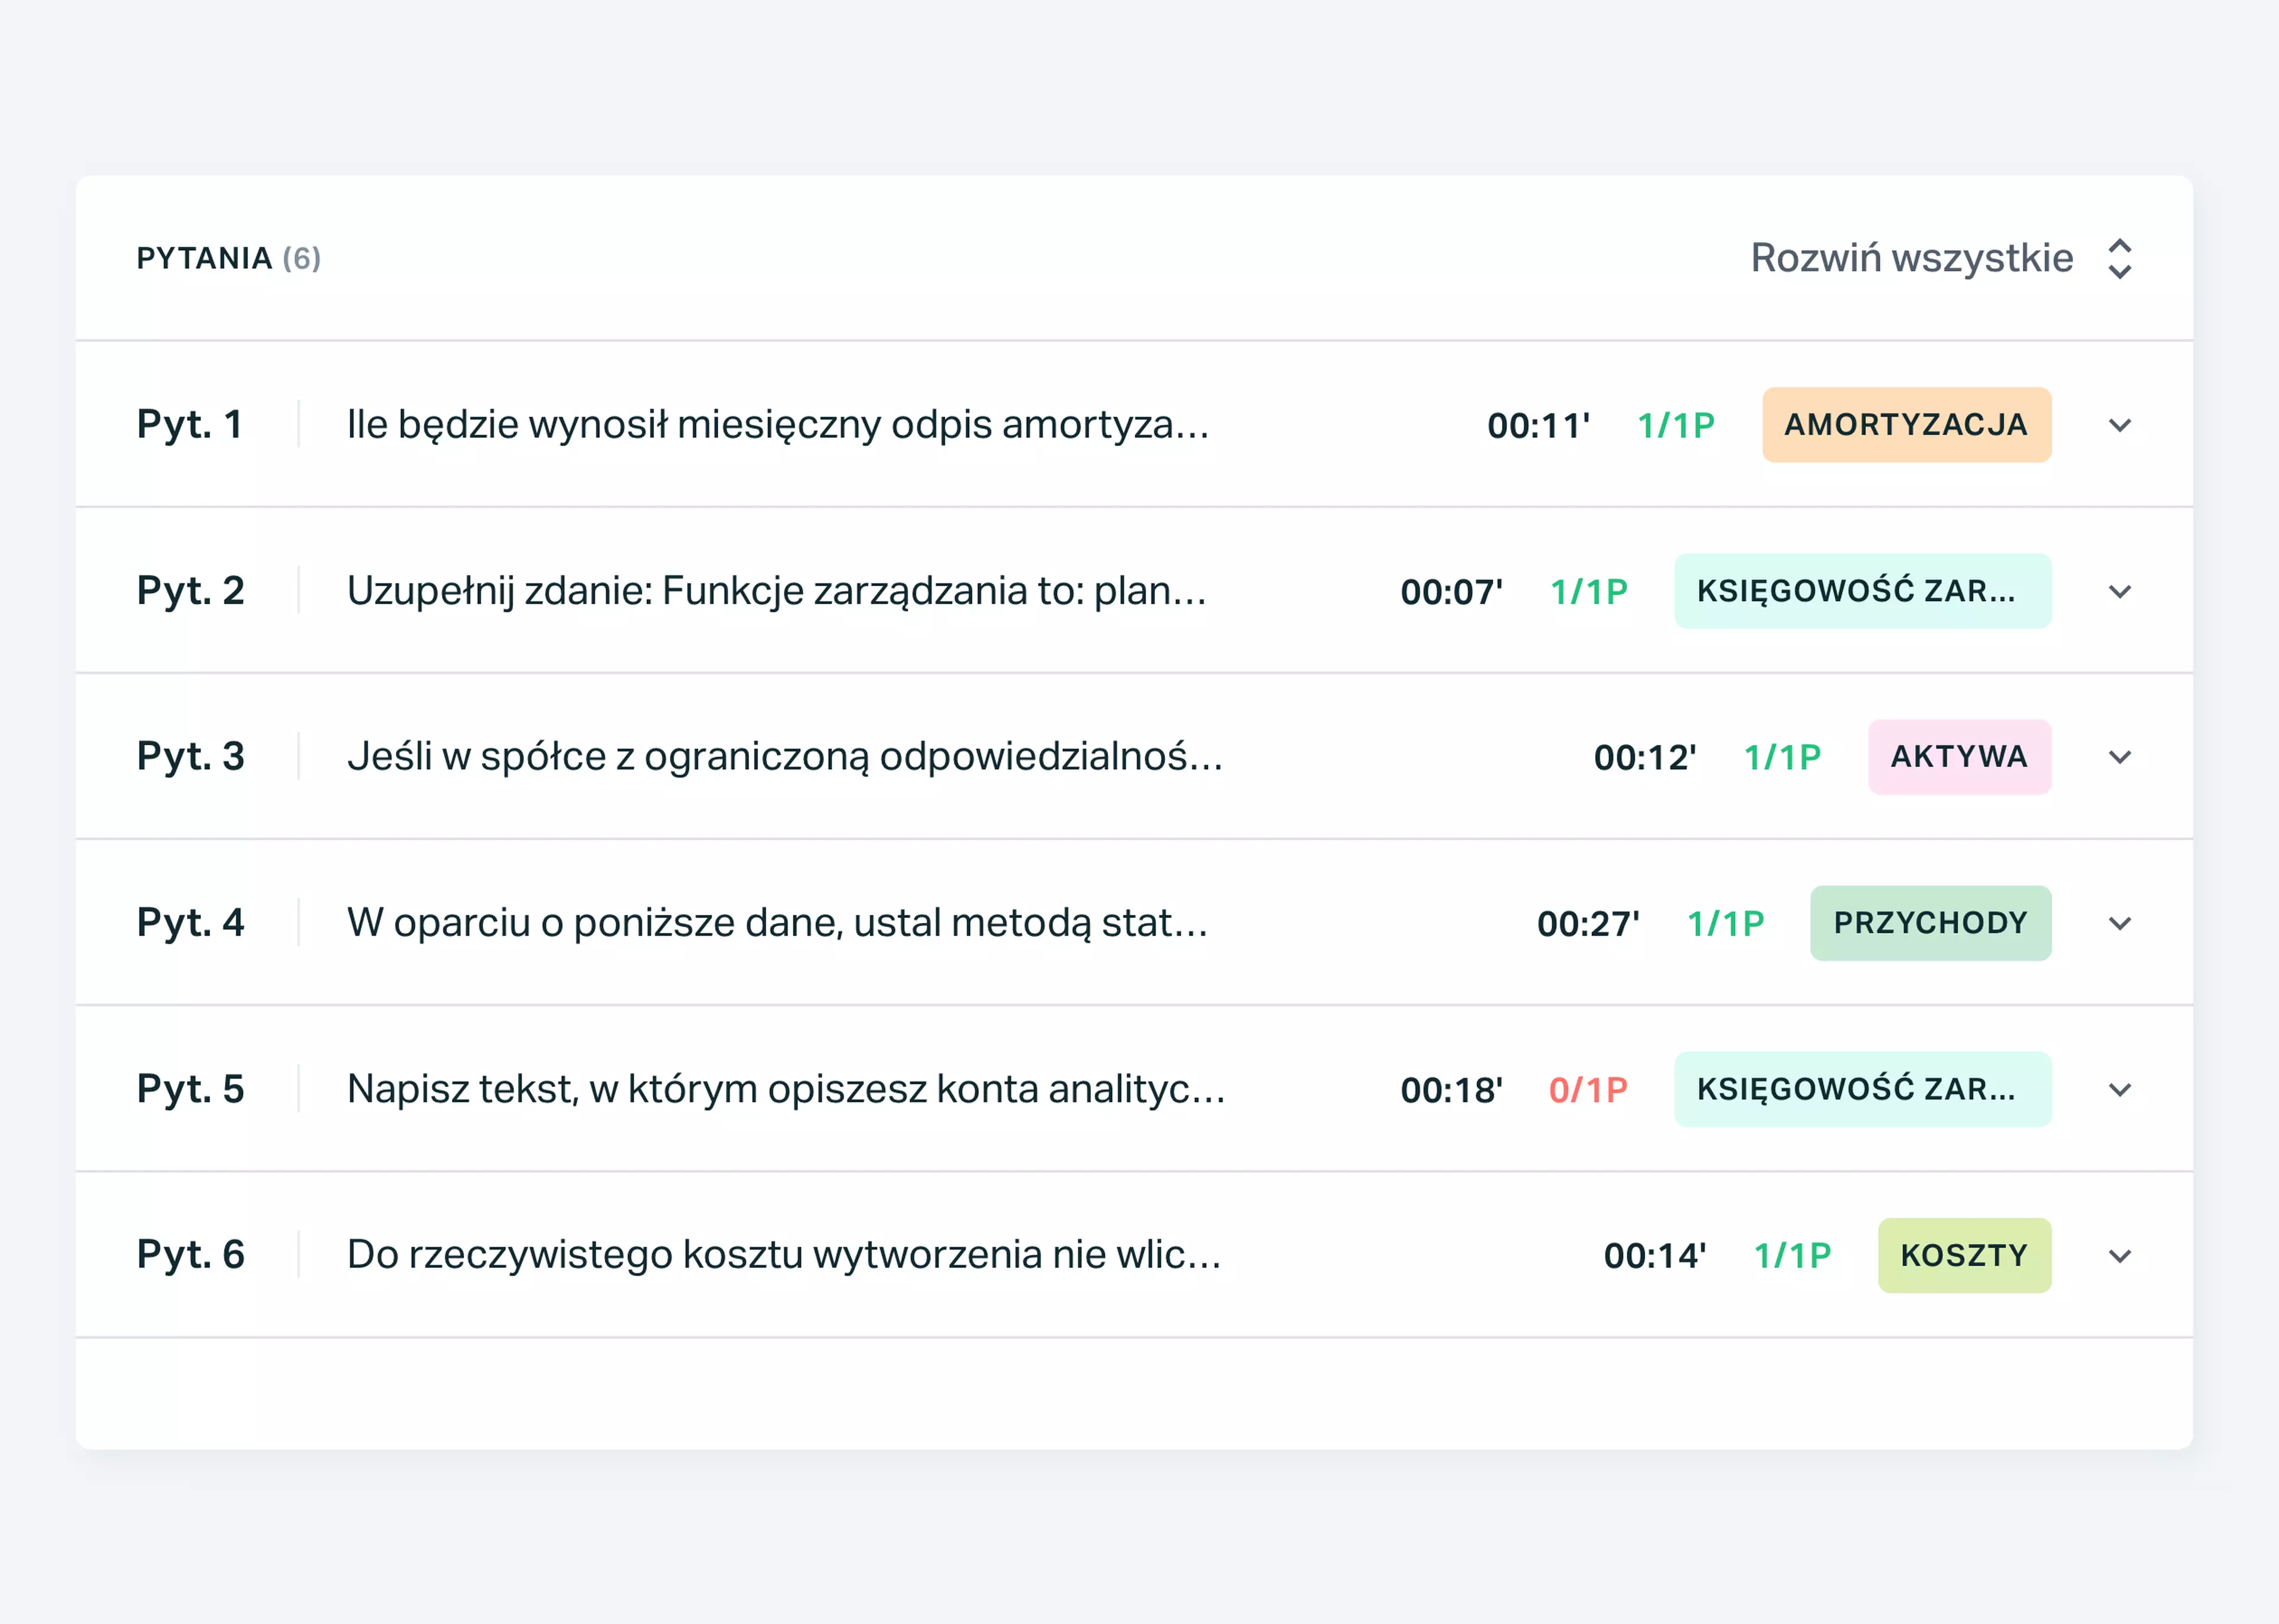Open question text 'Napisz tekst, w którym opiszesz konta analityc...'
The image size is (2279, 1624).
point(786,1089)
